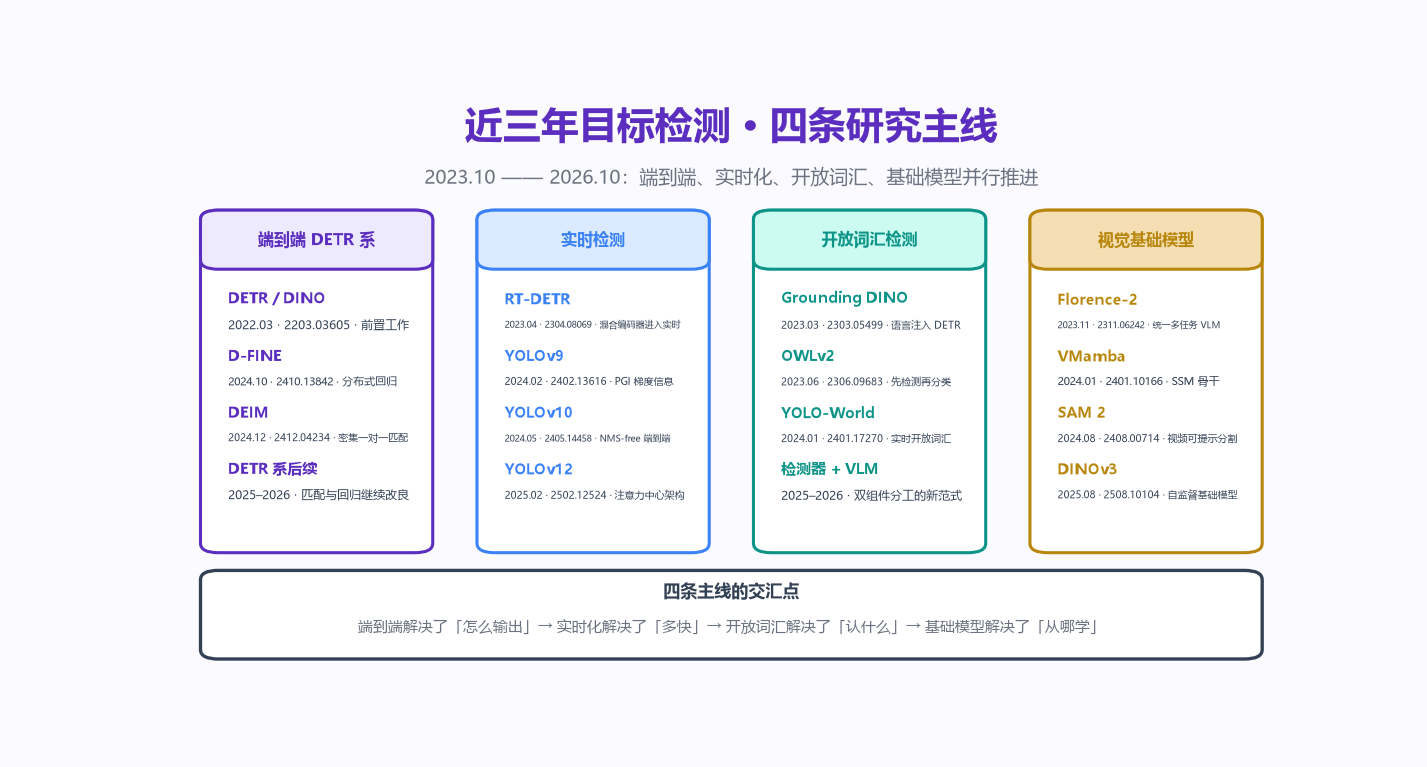1427x767 pixels.
Task: Click the Grounding DINO entry name
Action: click(844, 298)
